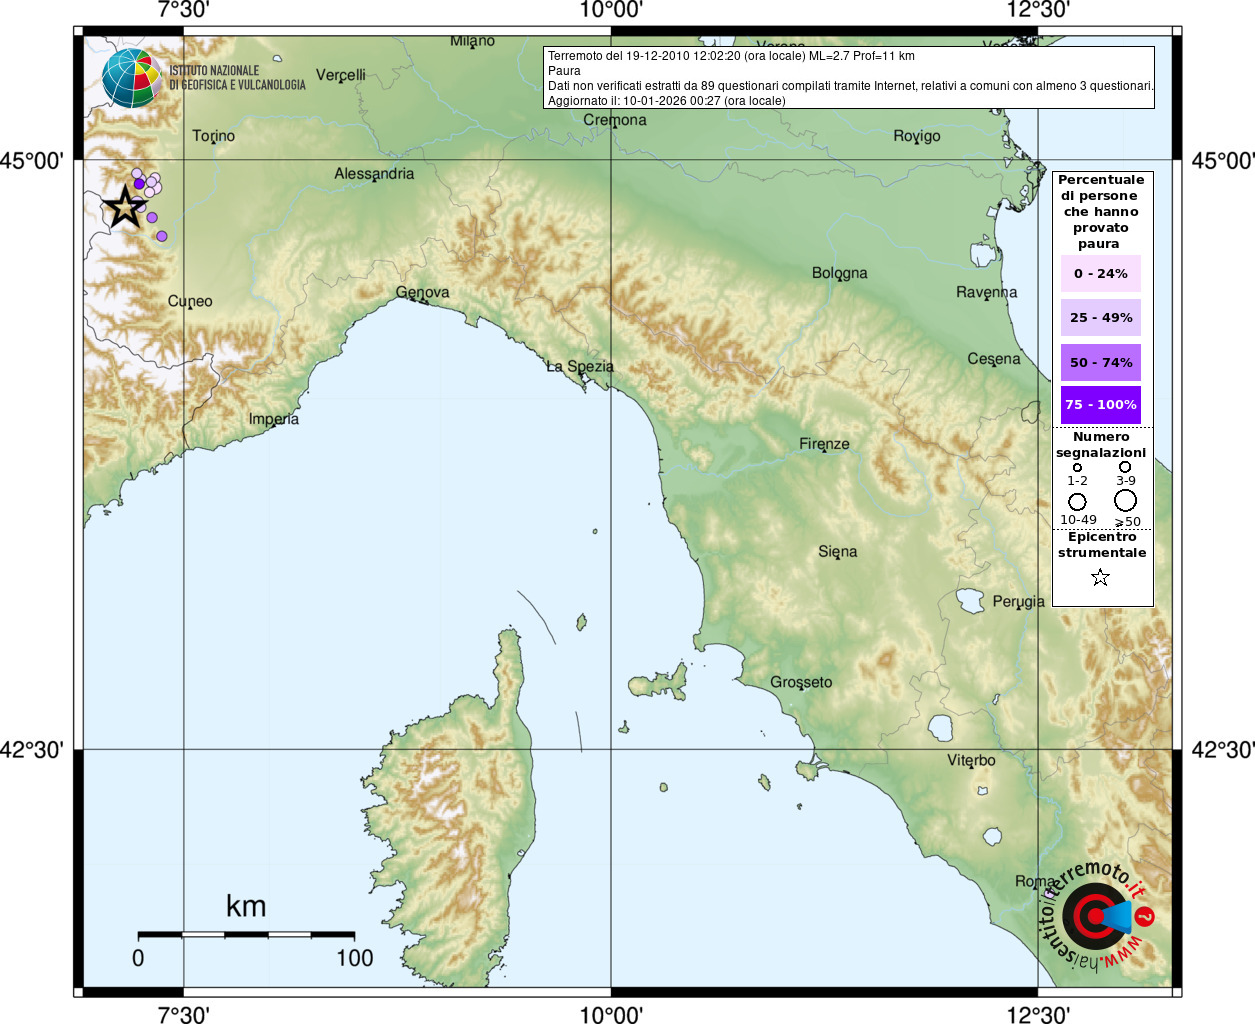Click the Viterbo city label

pos(971,761)
